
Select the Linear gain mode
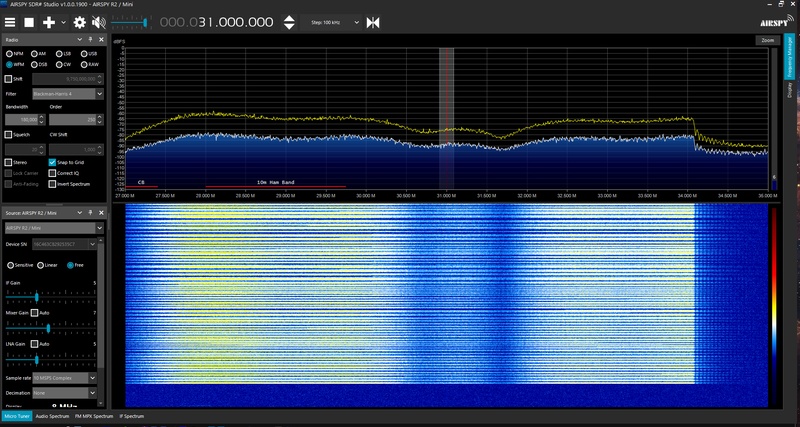[47, 265]
